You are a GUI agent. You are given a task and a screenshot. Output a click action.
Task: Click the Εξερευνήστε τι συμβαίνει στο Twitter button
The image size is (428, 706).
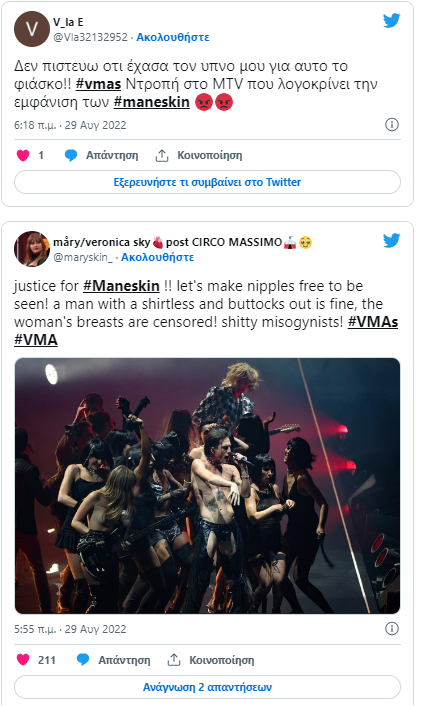point(207,182)
